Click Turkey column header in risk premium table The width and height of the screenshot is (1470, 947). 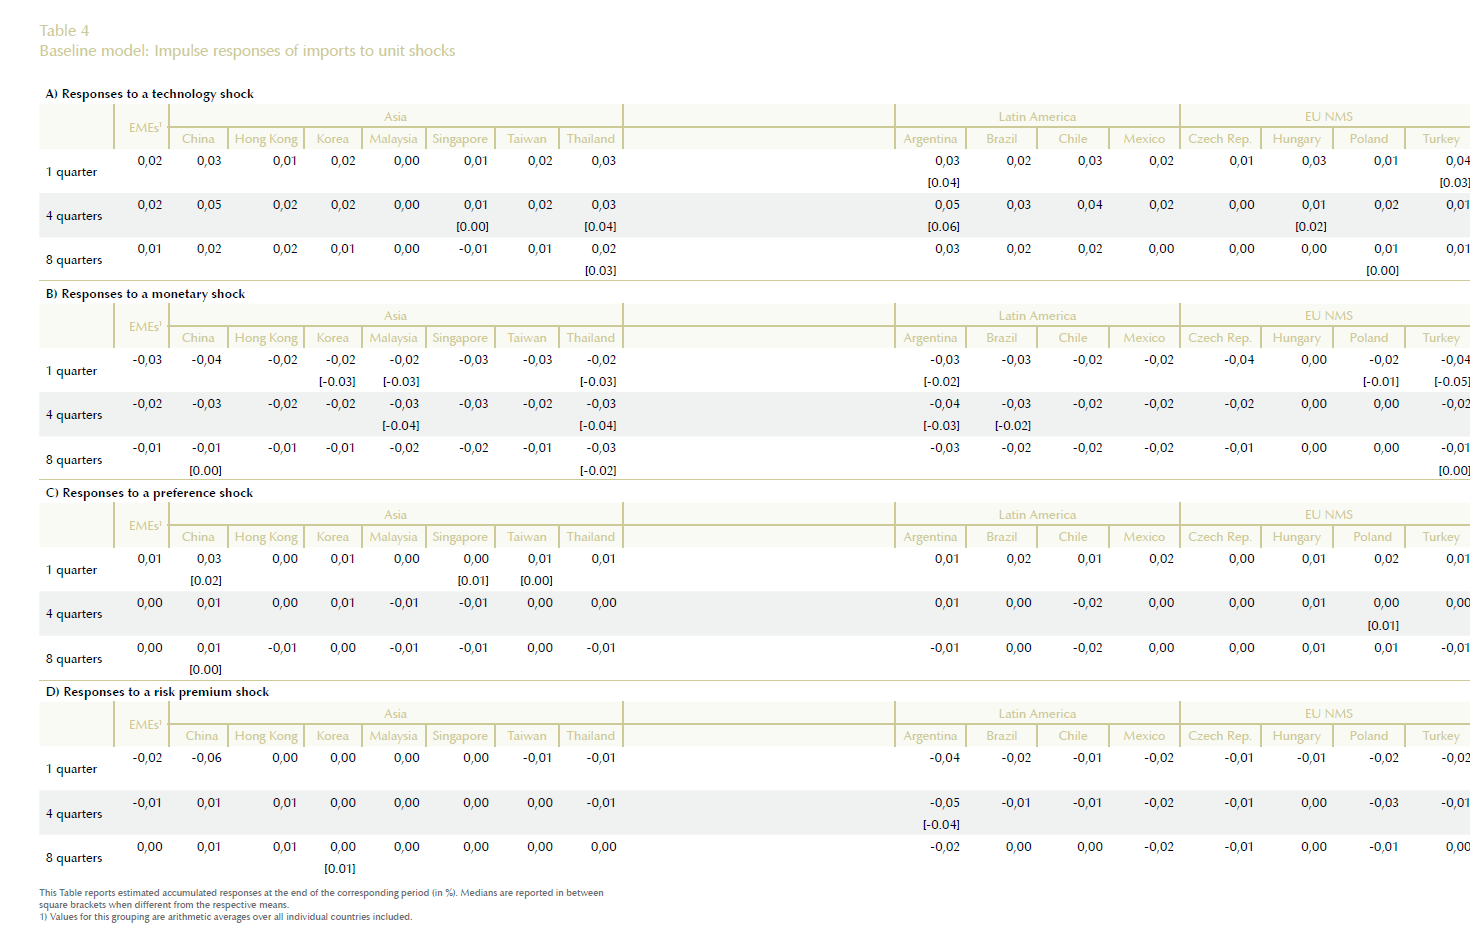pyautogui.click(x=1441, y=736)
